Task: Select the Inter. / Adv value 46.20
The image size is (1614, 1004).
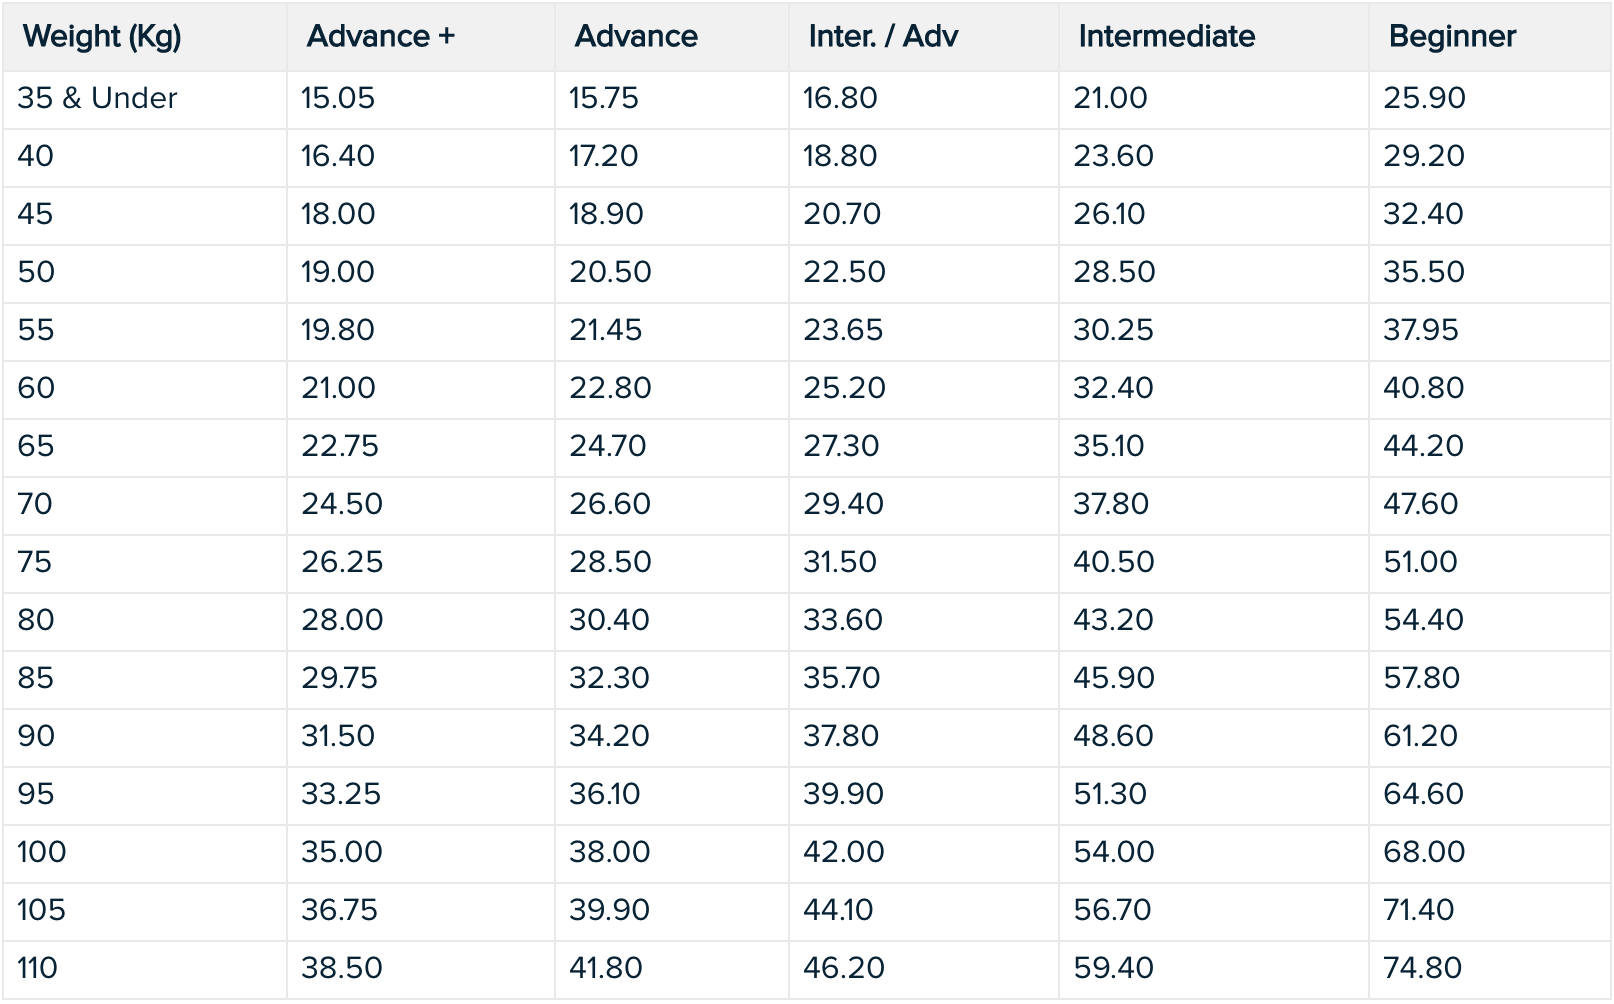Action: tap(842, 968)
